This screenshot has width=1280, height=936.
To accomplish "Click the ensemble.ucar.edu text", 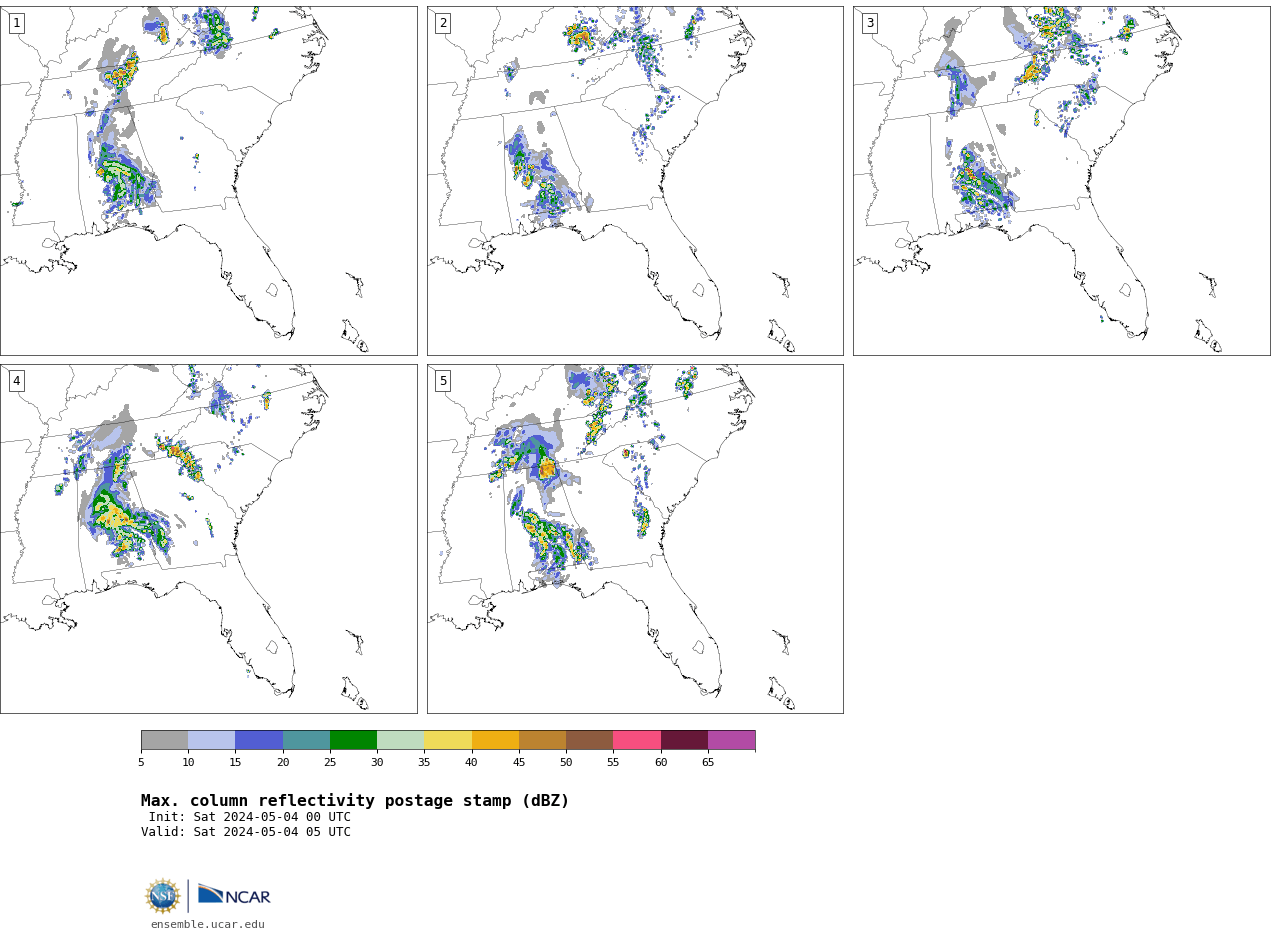I will click(208, 924).
